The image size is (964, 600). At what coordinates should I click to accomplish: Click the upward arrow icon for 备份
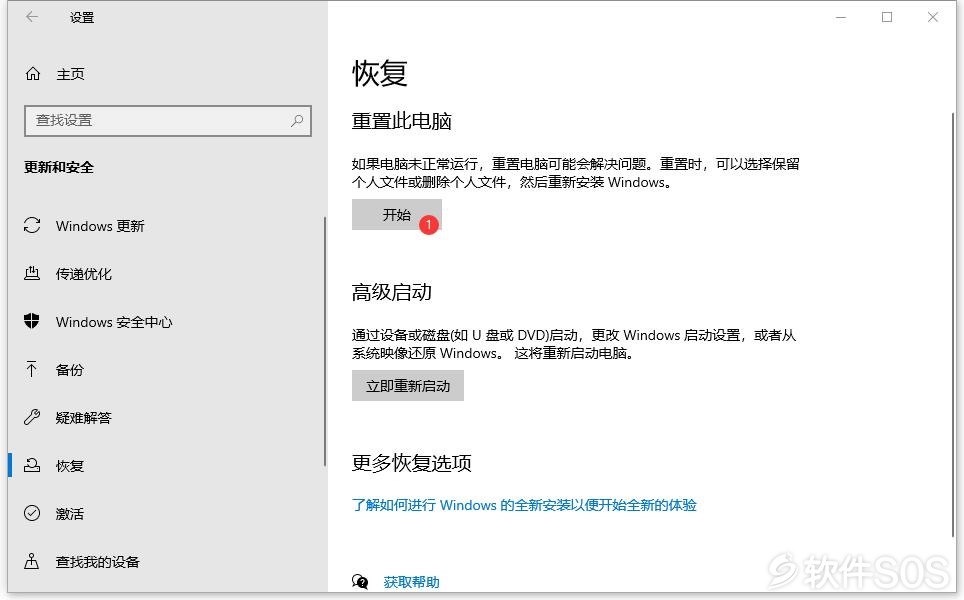32,369
